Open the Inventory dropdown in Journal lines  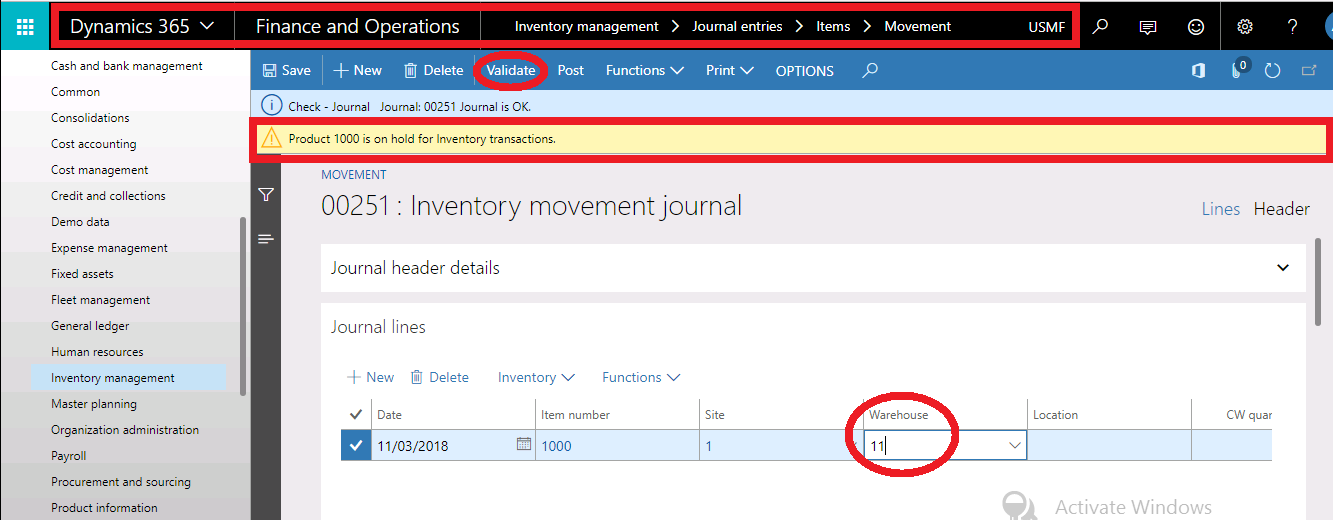pyautogui.click(x=537, y=377)
